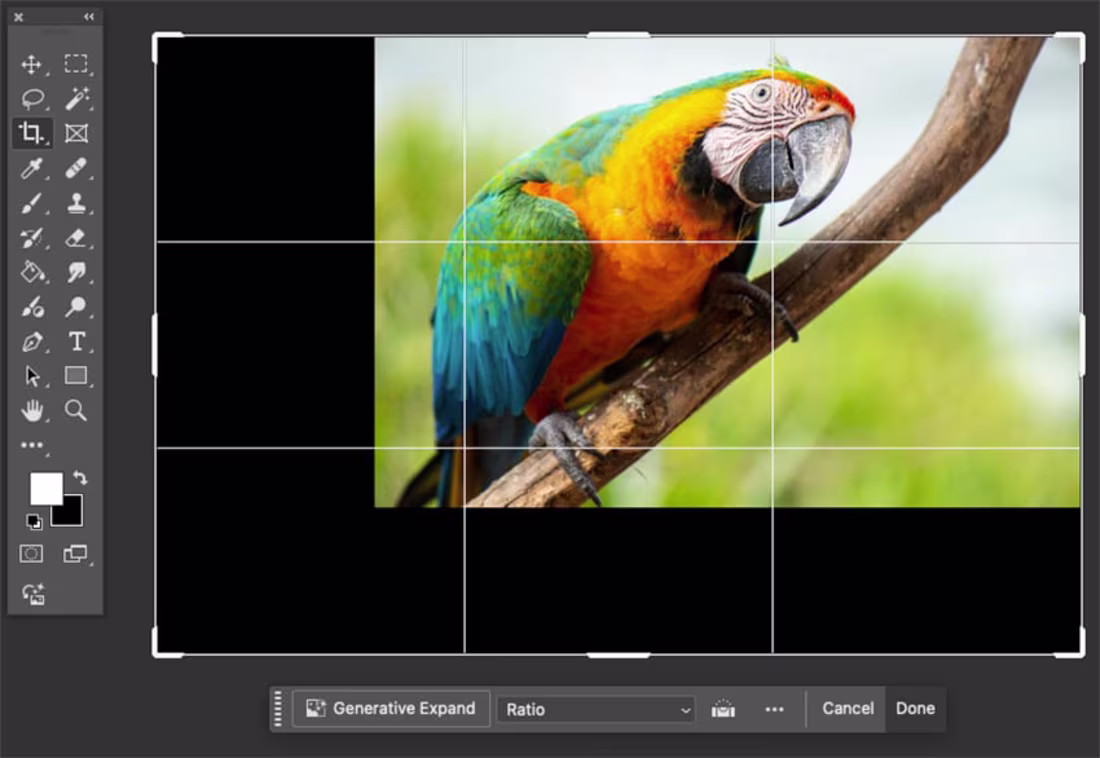
Task: Toggle Quick Mask mode
Action: click(33, 553)
